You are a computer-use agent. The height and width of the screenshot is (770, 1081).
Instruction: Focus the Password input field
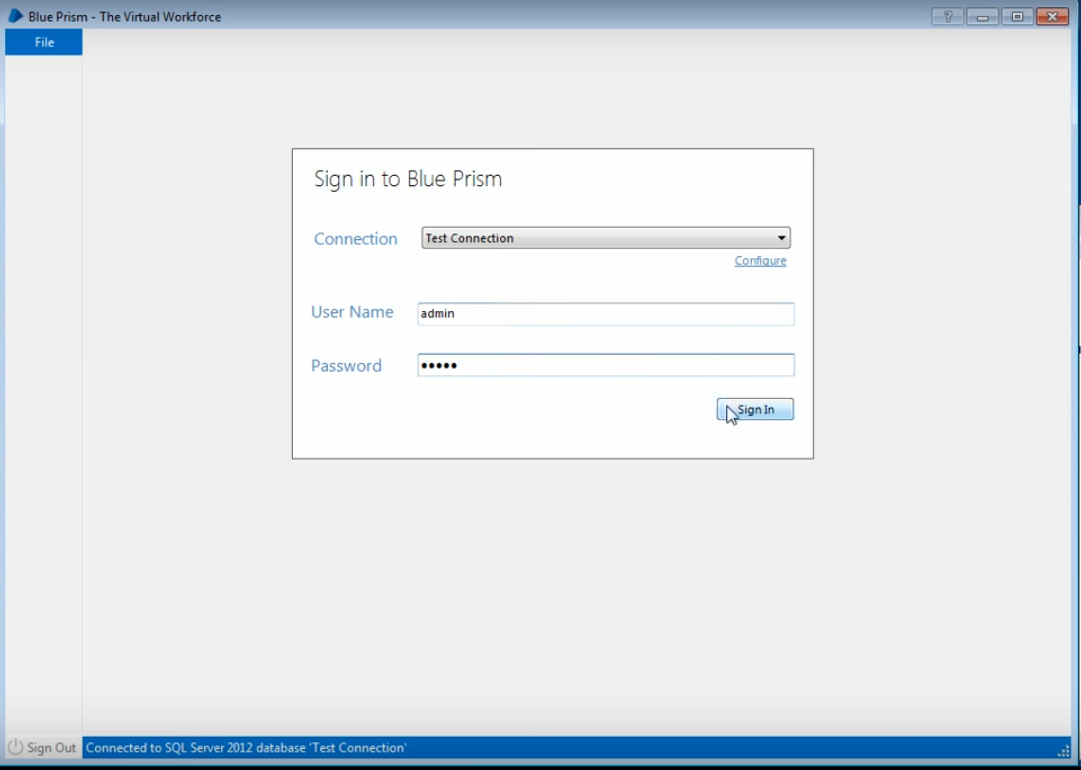click(606, 365)
